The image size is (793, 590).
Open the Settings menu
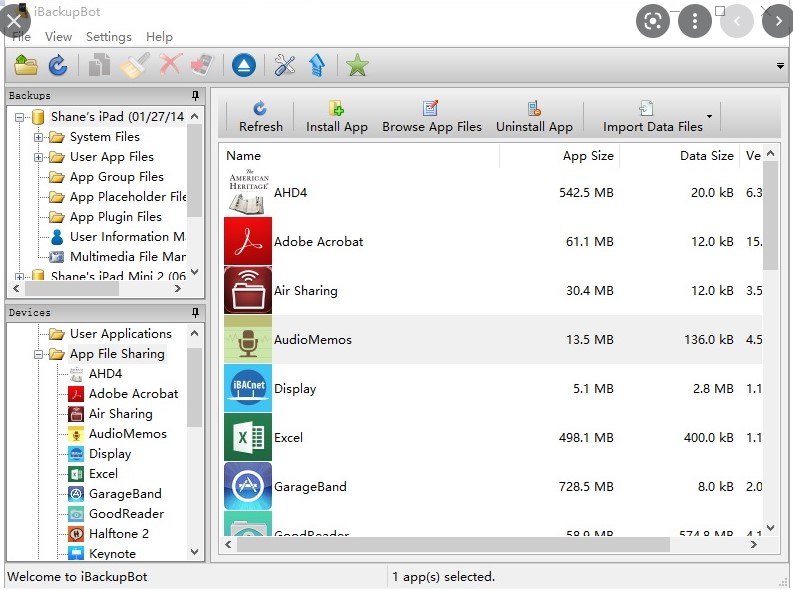(x=109, y=37)
